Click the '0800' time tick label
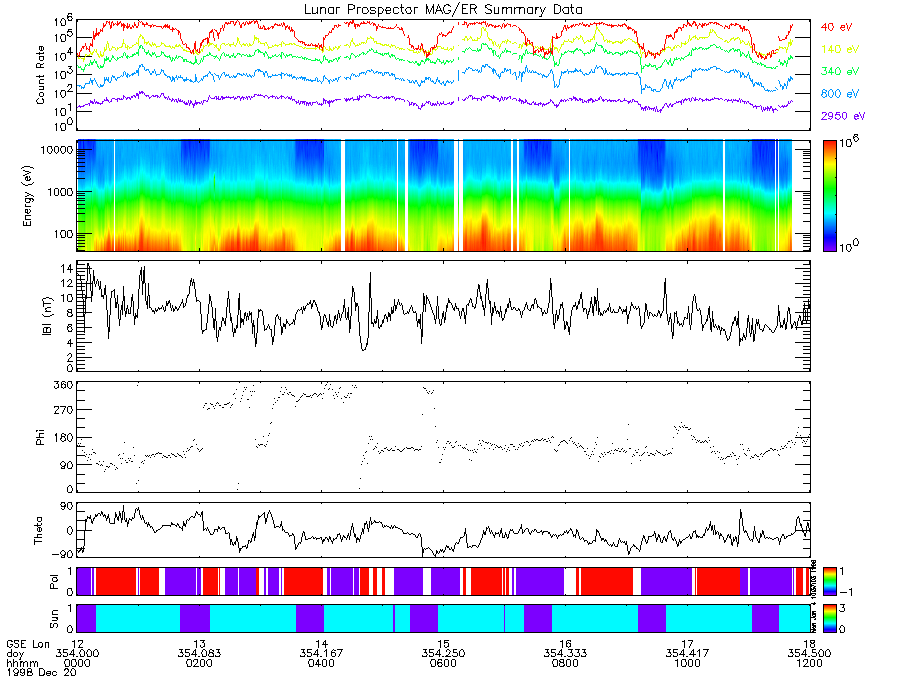The image size is (900, 700). point(565,663)
